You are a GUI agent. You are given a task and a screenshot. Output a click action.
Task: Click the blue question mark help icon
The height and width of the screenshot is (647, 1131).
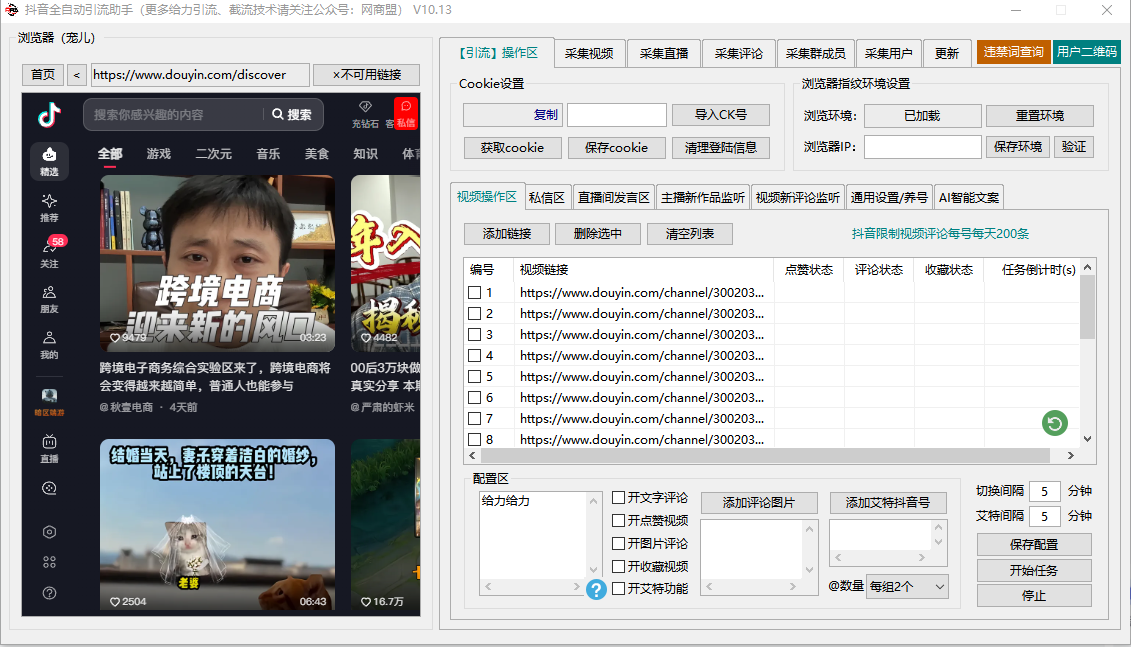point(596,589)
